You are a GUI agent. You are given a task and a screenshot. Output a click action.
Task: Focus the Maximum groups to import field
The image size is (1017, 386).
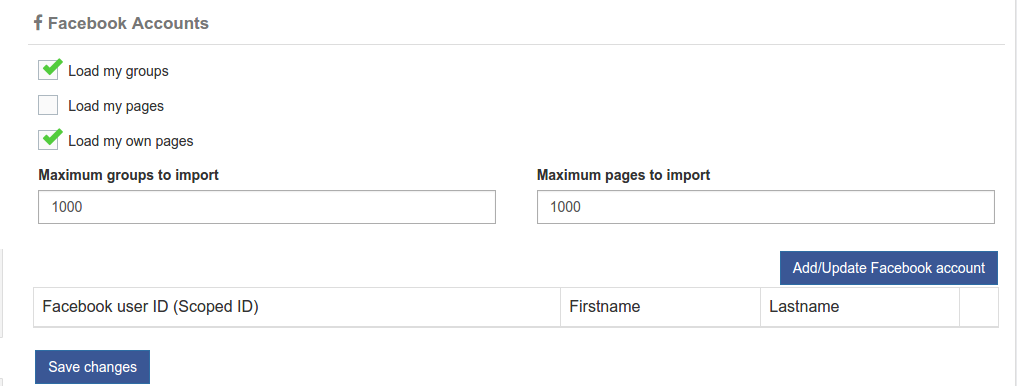[x=267, y=207]
